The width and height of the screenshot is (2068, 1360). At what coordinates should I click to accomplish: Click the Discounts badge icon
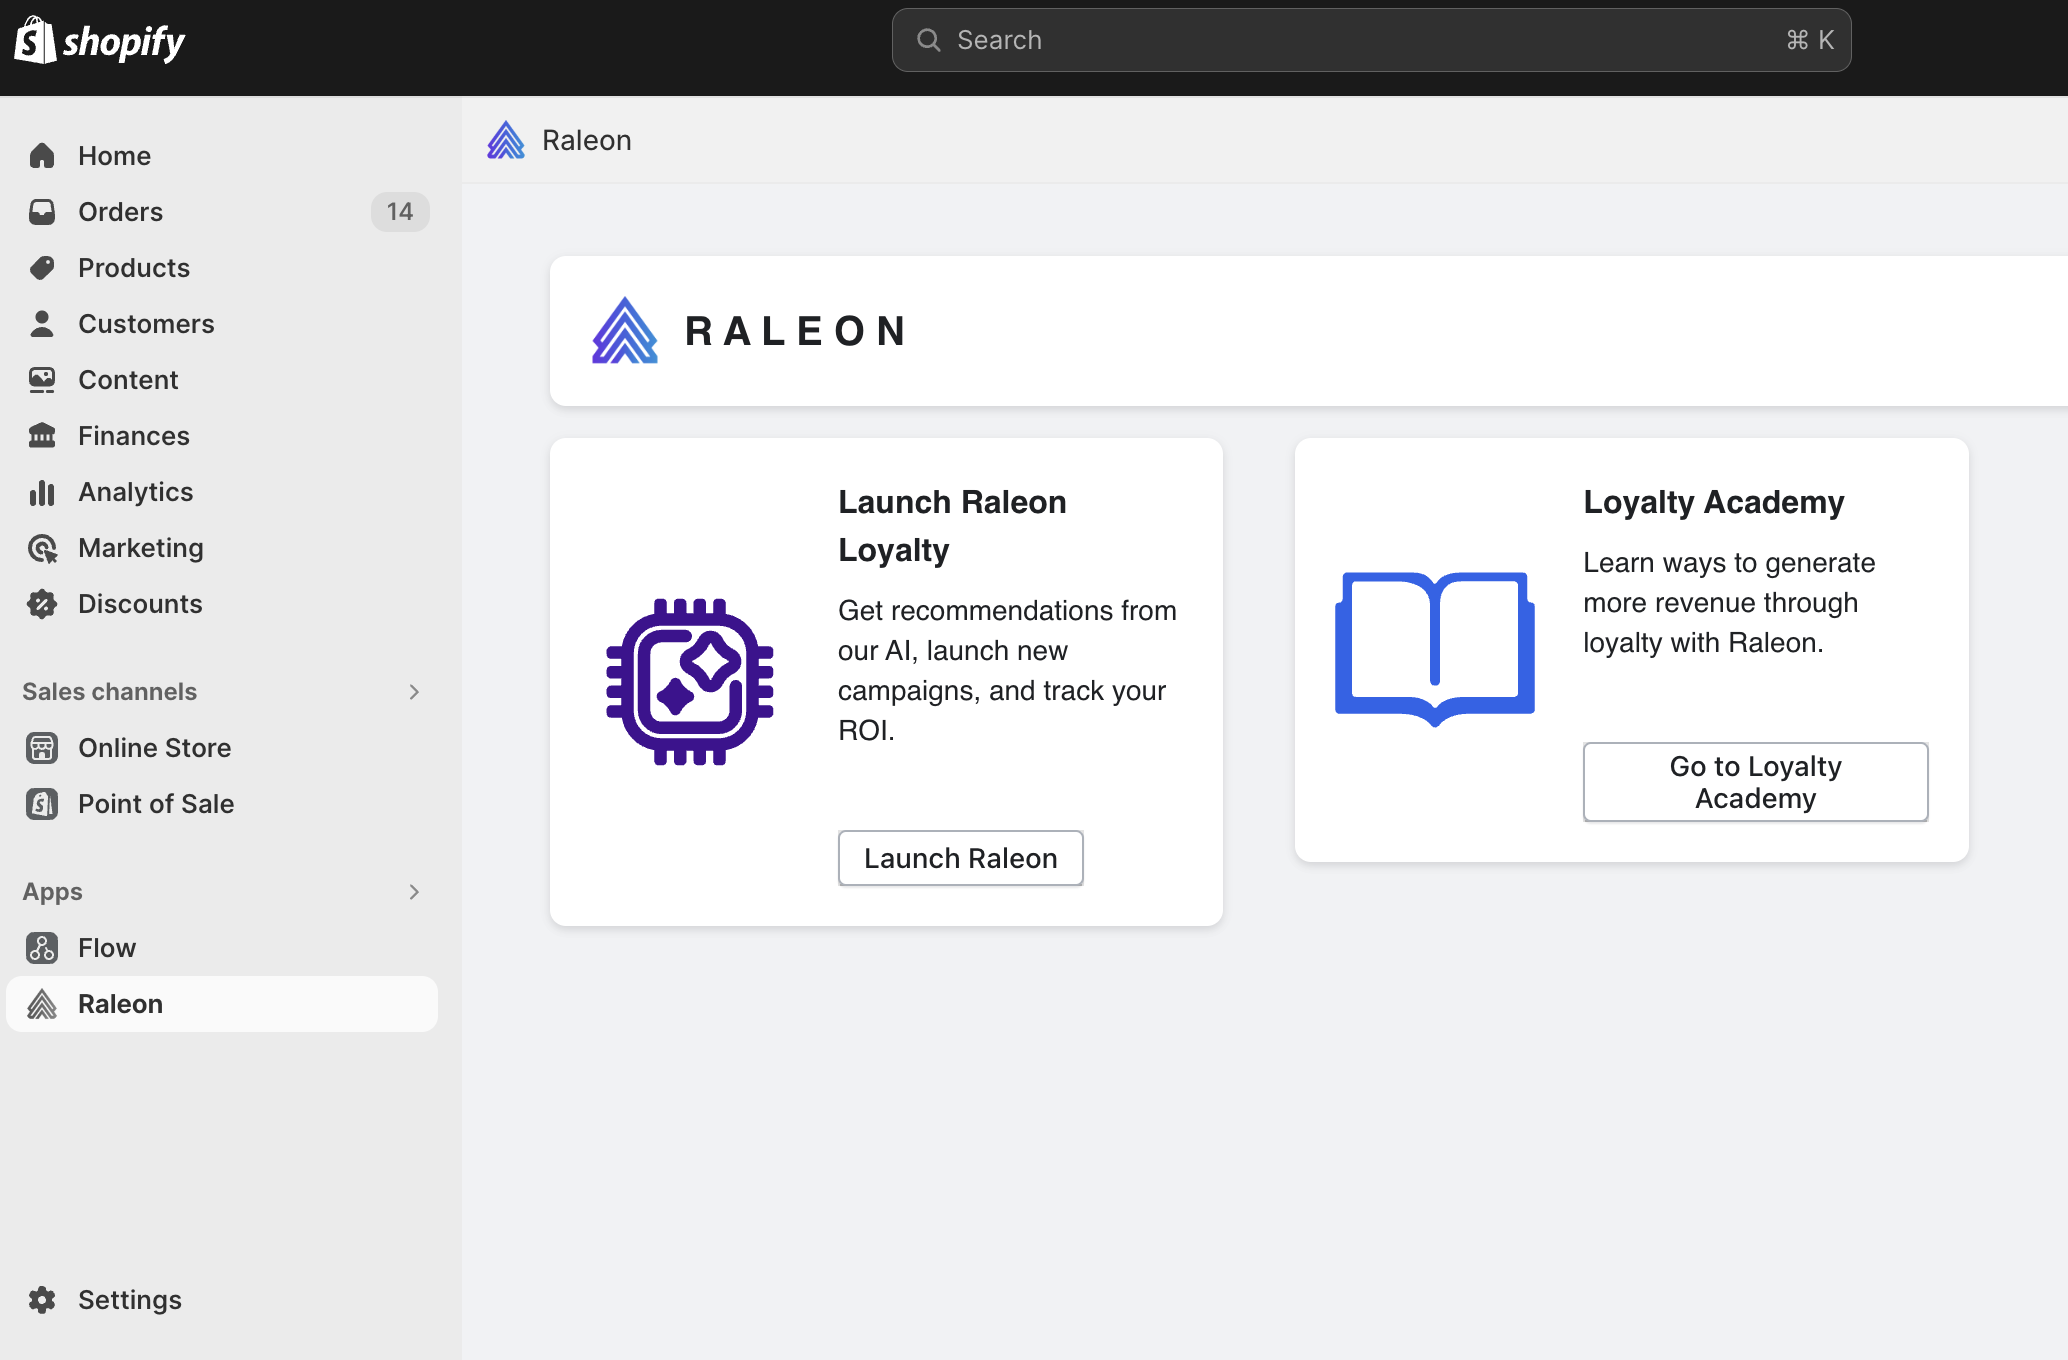tap(42, 604)
